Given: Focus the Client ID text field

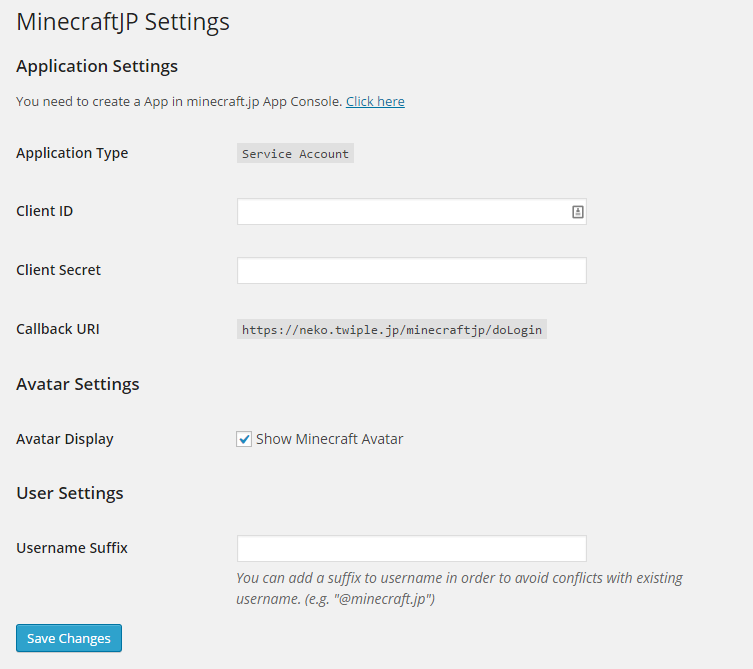Looking at the screenshot, I should point(400,212).
